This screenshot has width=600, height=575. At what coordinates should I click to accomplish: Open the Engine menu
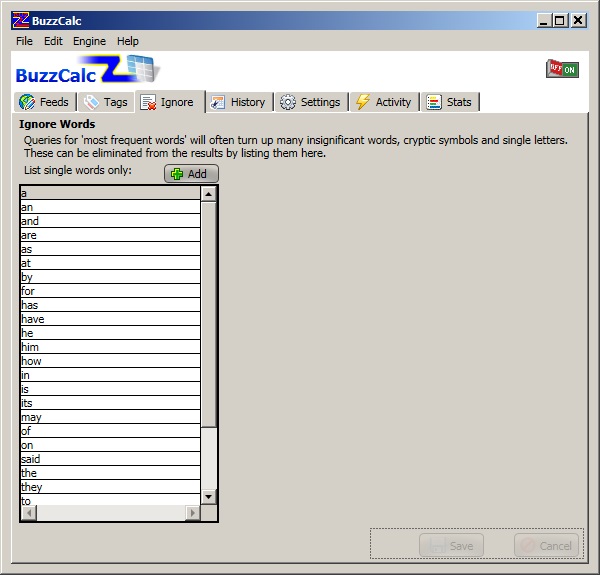(89, 41)
